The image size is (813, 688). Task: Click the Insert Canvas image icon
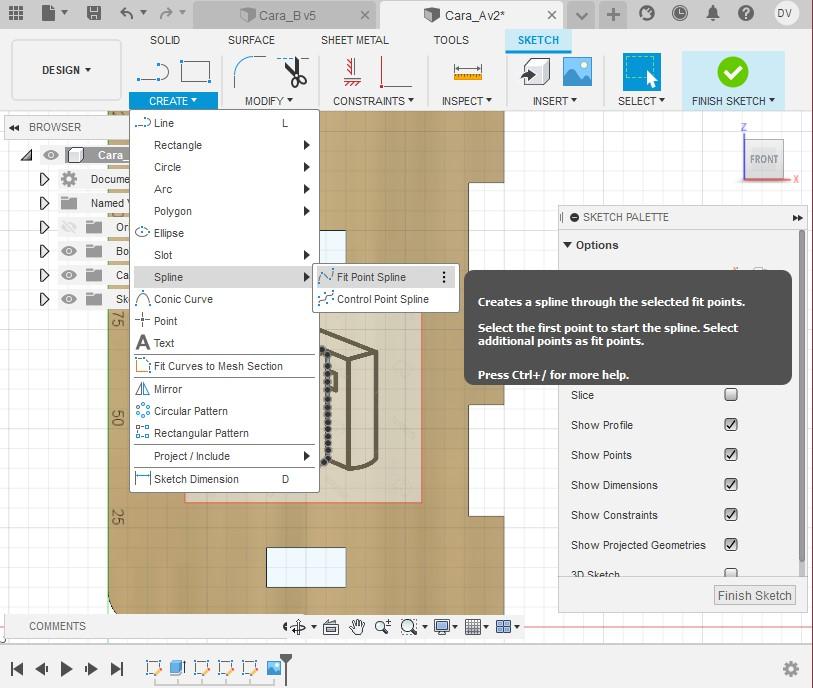(x=577, y=72)
